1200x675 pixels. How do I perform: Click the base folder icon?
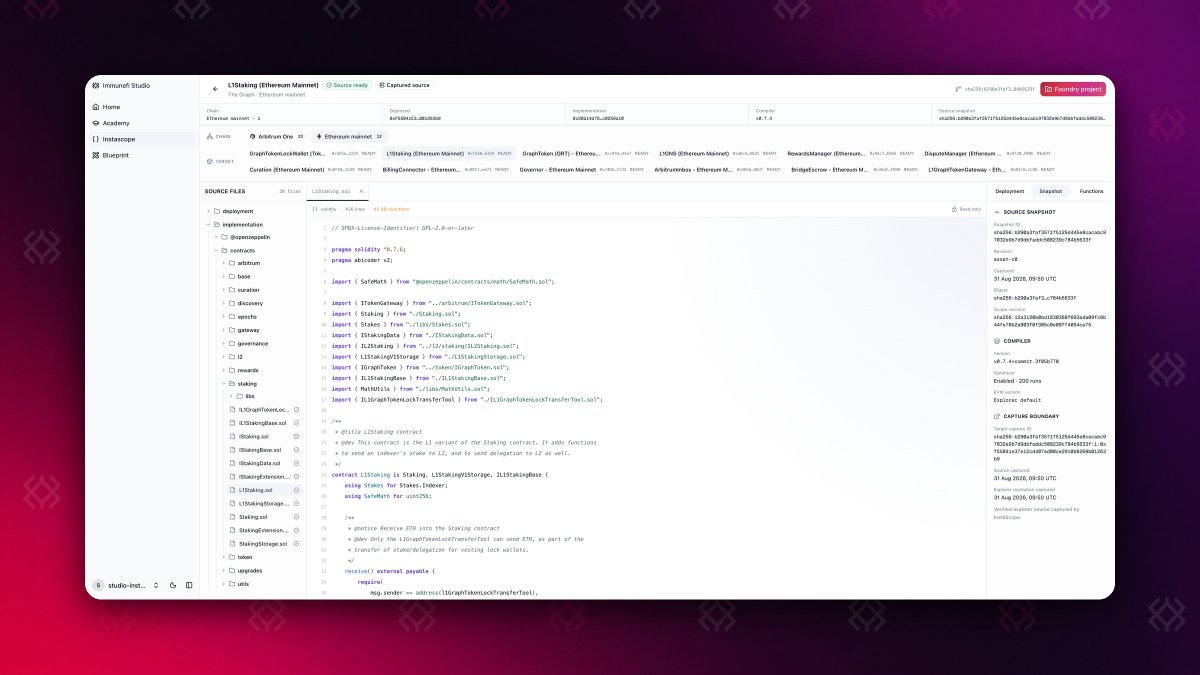231,276
